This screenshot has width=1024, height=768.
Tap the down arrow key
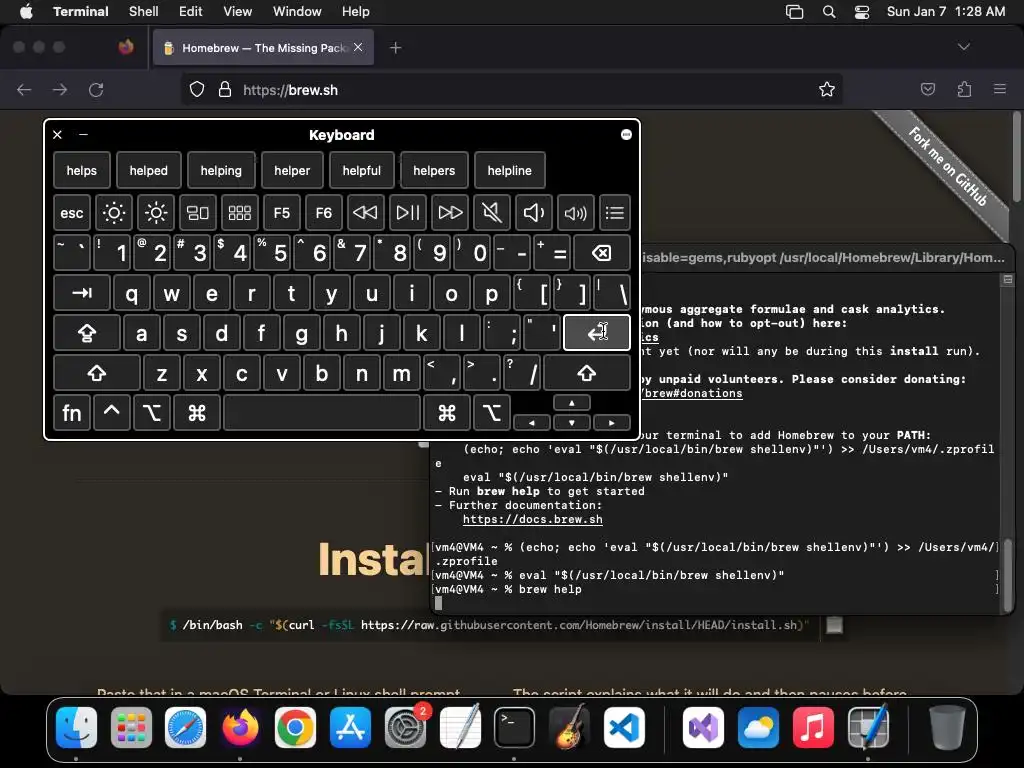point(571,423)
